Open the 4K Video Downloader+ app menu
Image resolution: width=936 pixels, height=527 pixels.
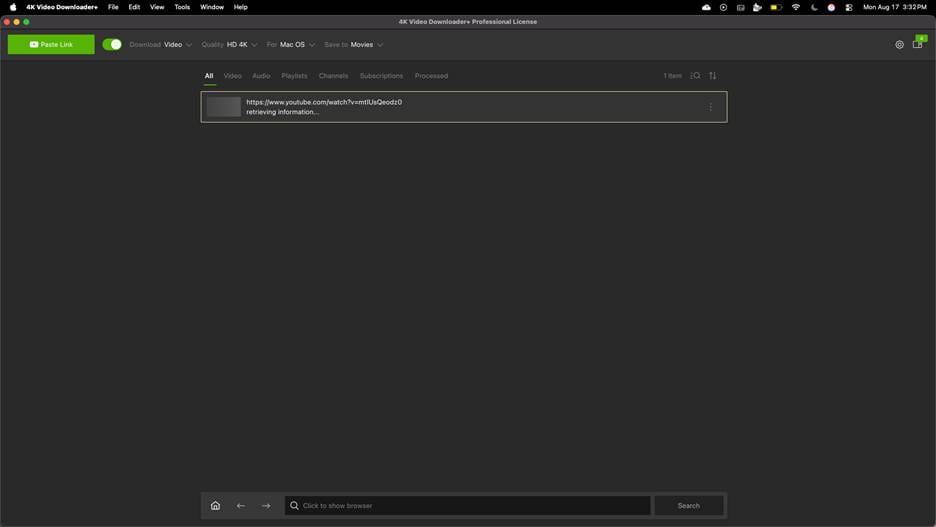[62, 7]
